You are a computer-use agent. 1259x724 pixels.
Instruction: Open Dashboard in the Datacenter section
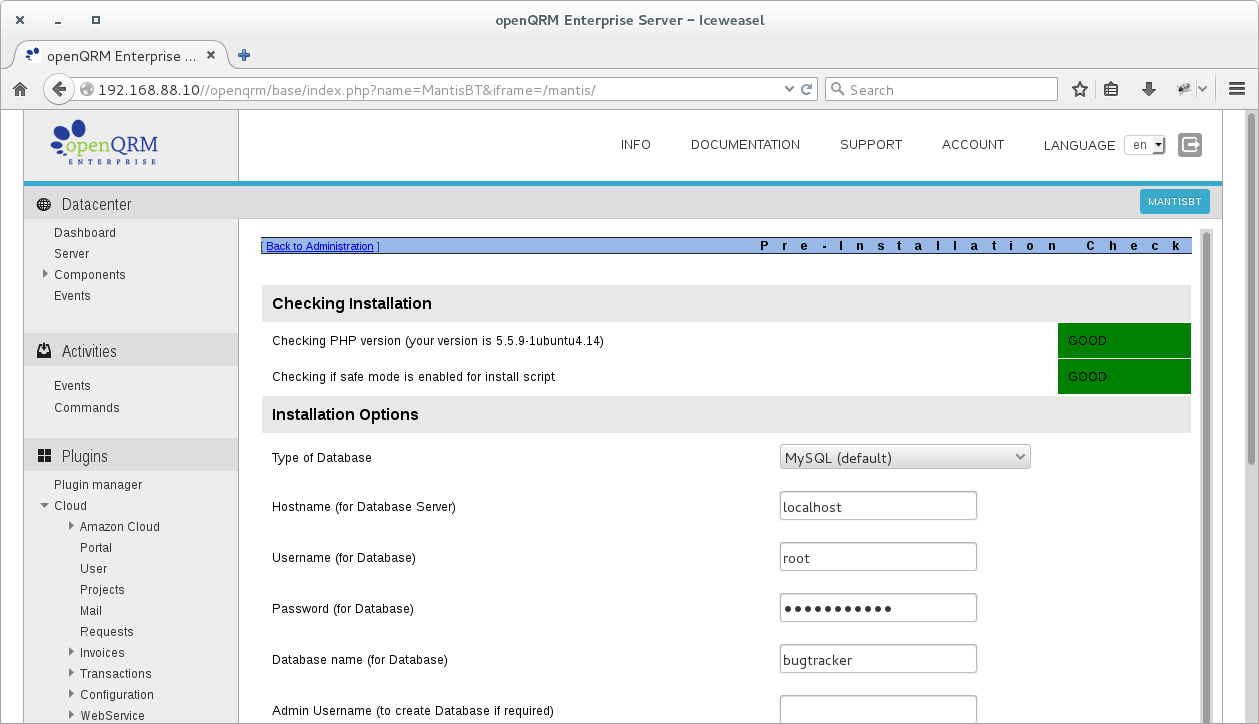(85, 232)
